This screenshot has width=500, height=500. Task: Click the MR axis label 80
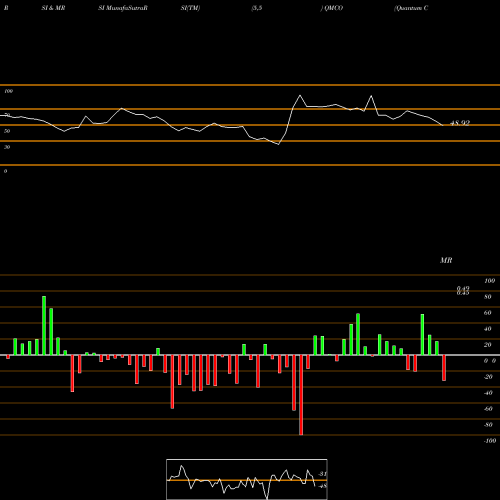488,297
